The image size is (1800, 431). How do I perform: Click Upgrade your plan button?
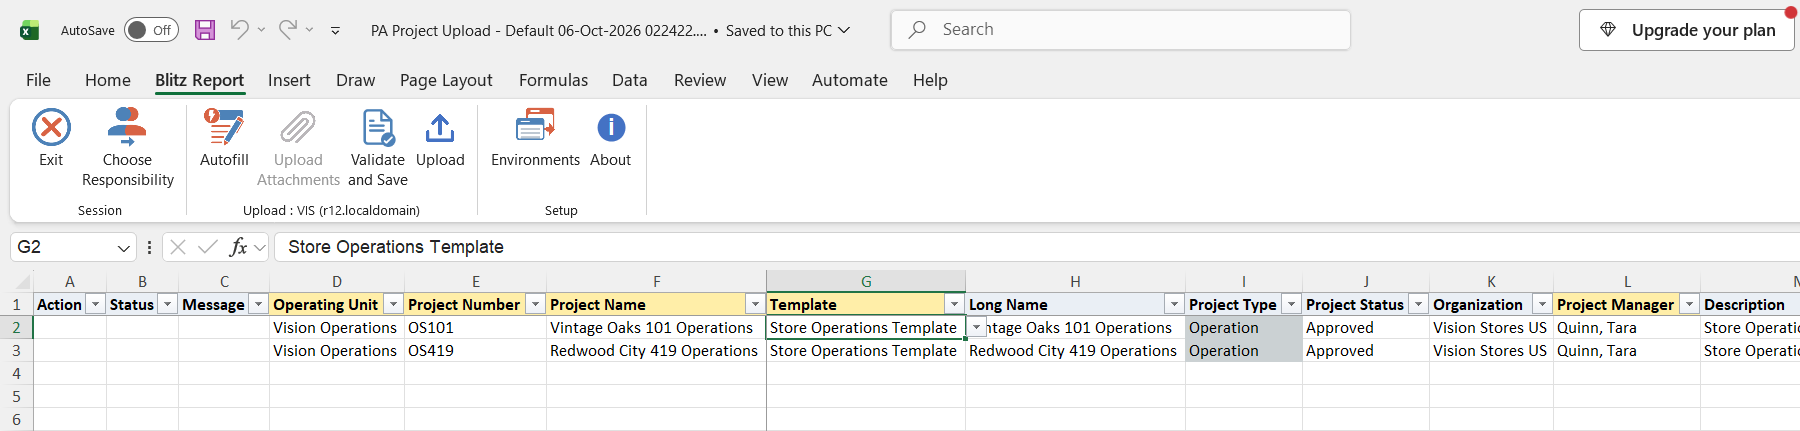pyautogui.click(x=1687, y=30)
